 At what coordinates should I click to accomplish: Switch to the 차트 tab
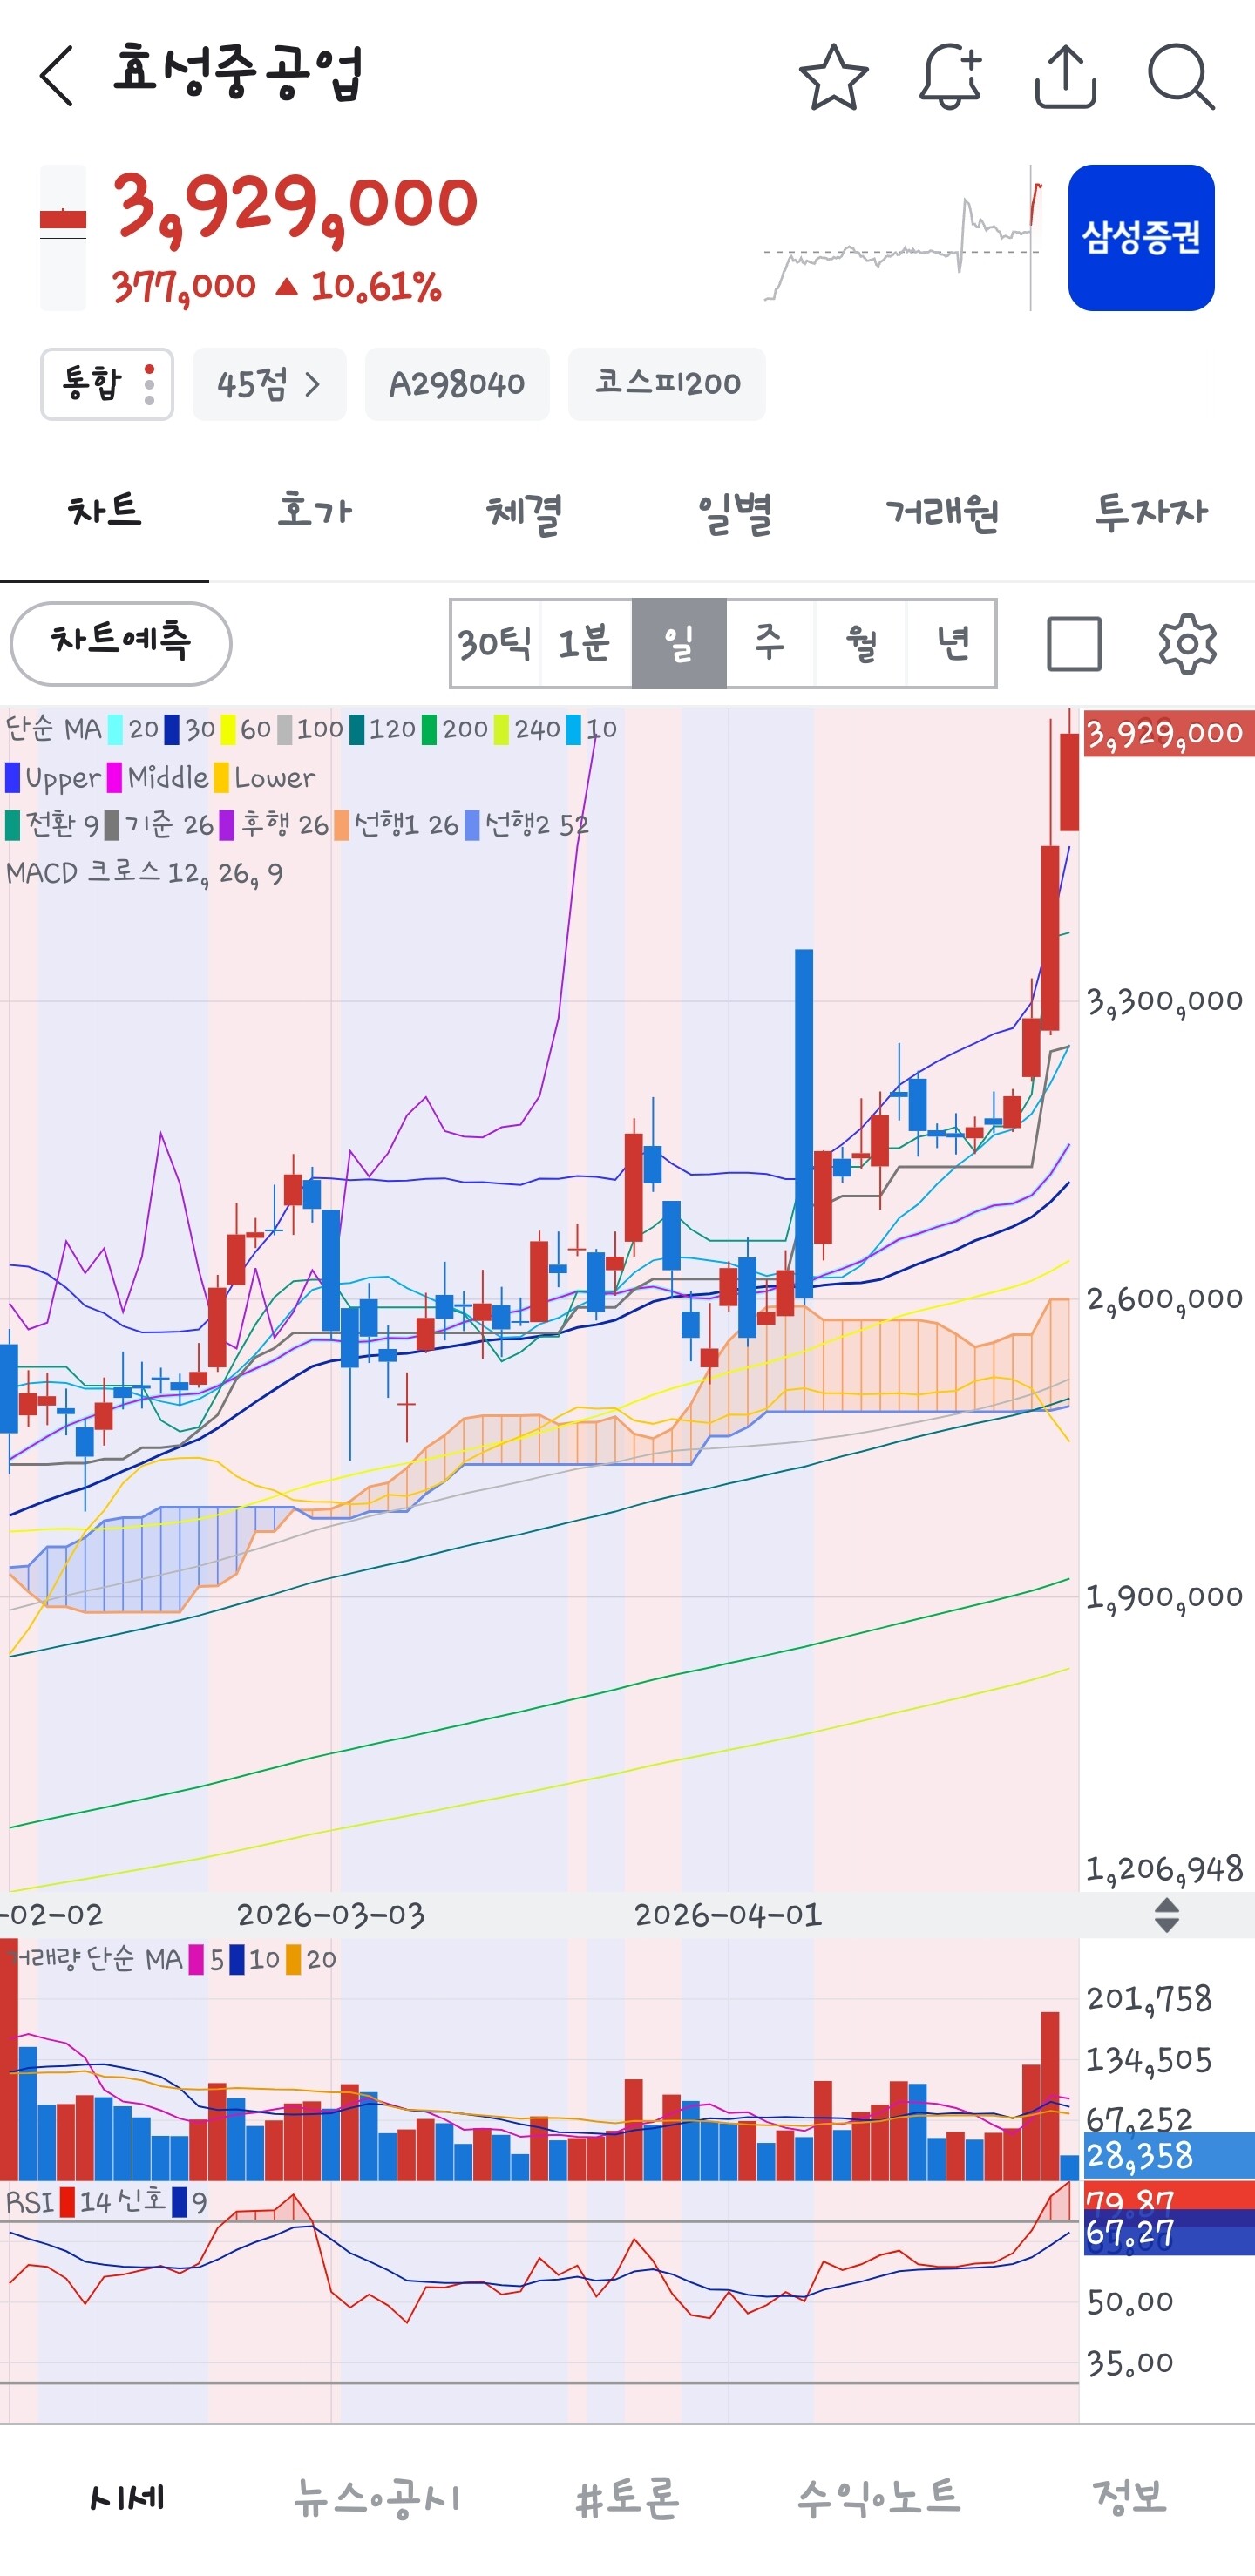pyautogui.click(x=104, y=512)
